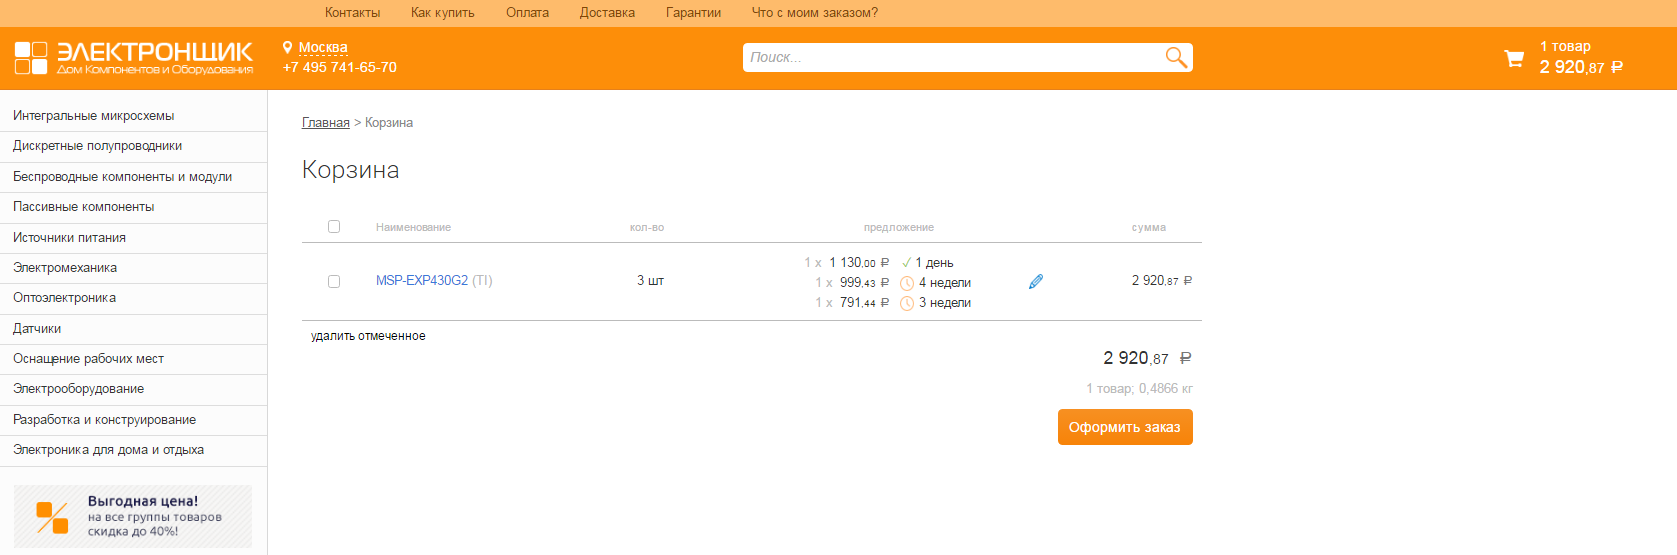Image resolution: width=1677 pixels, height=555 pixels.
Task: Click the сумма column header
Action: coord(1149,228)
